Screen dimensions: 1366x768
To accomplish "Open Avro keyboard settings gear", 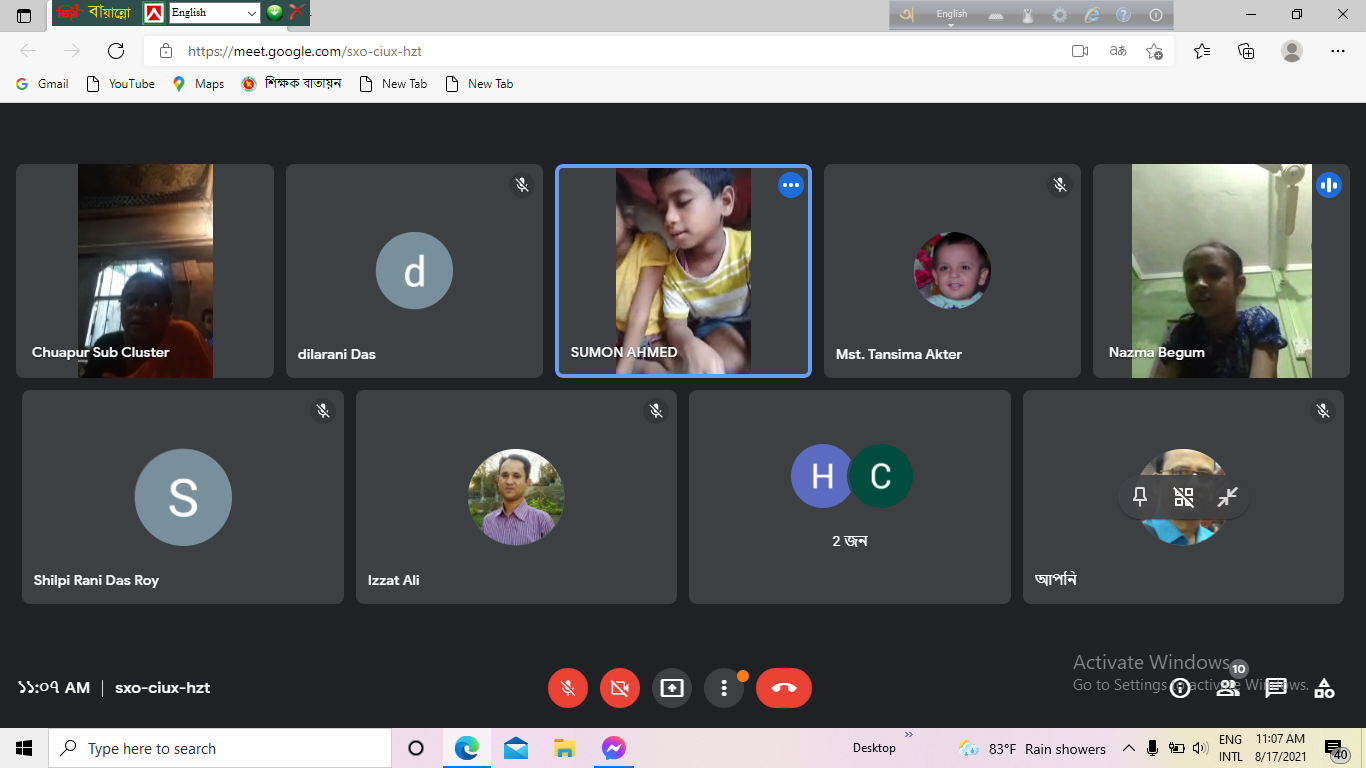I will point(1060,15).
